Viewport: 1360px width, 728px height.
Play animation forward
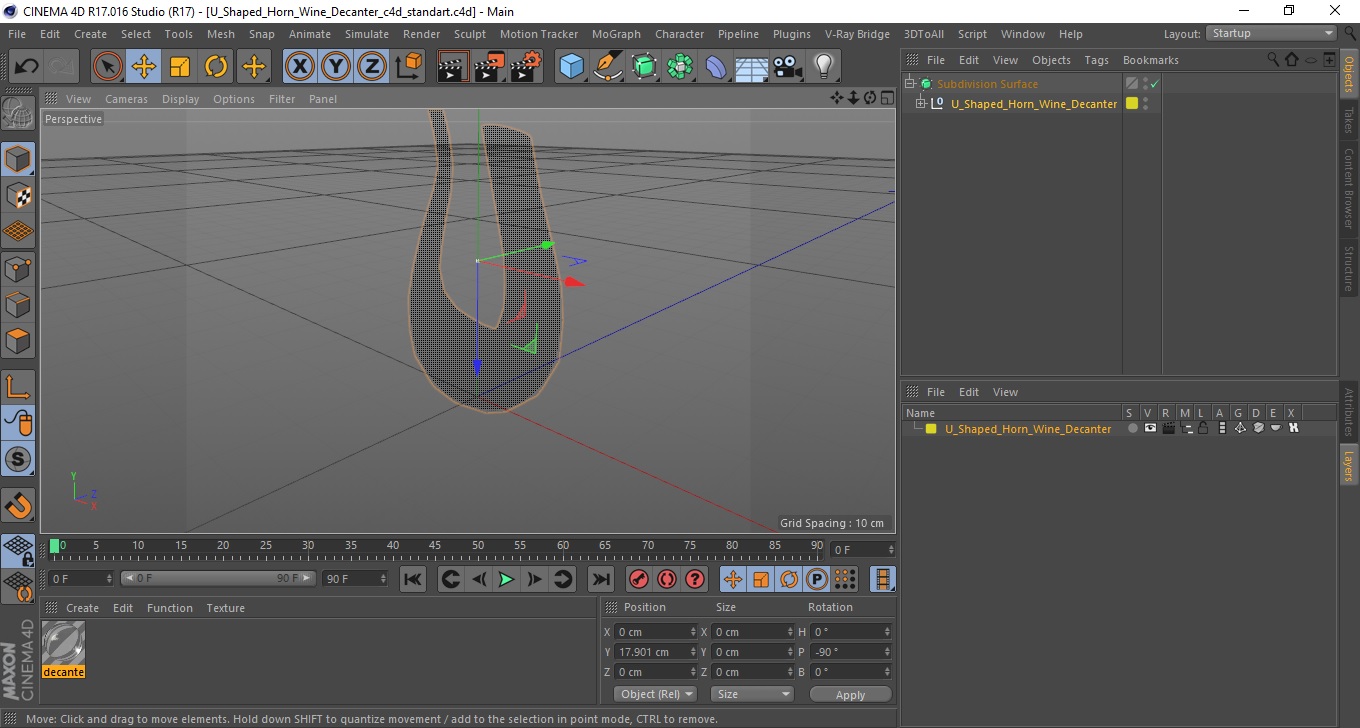[507, 579]
